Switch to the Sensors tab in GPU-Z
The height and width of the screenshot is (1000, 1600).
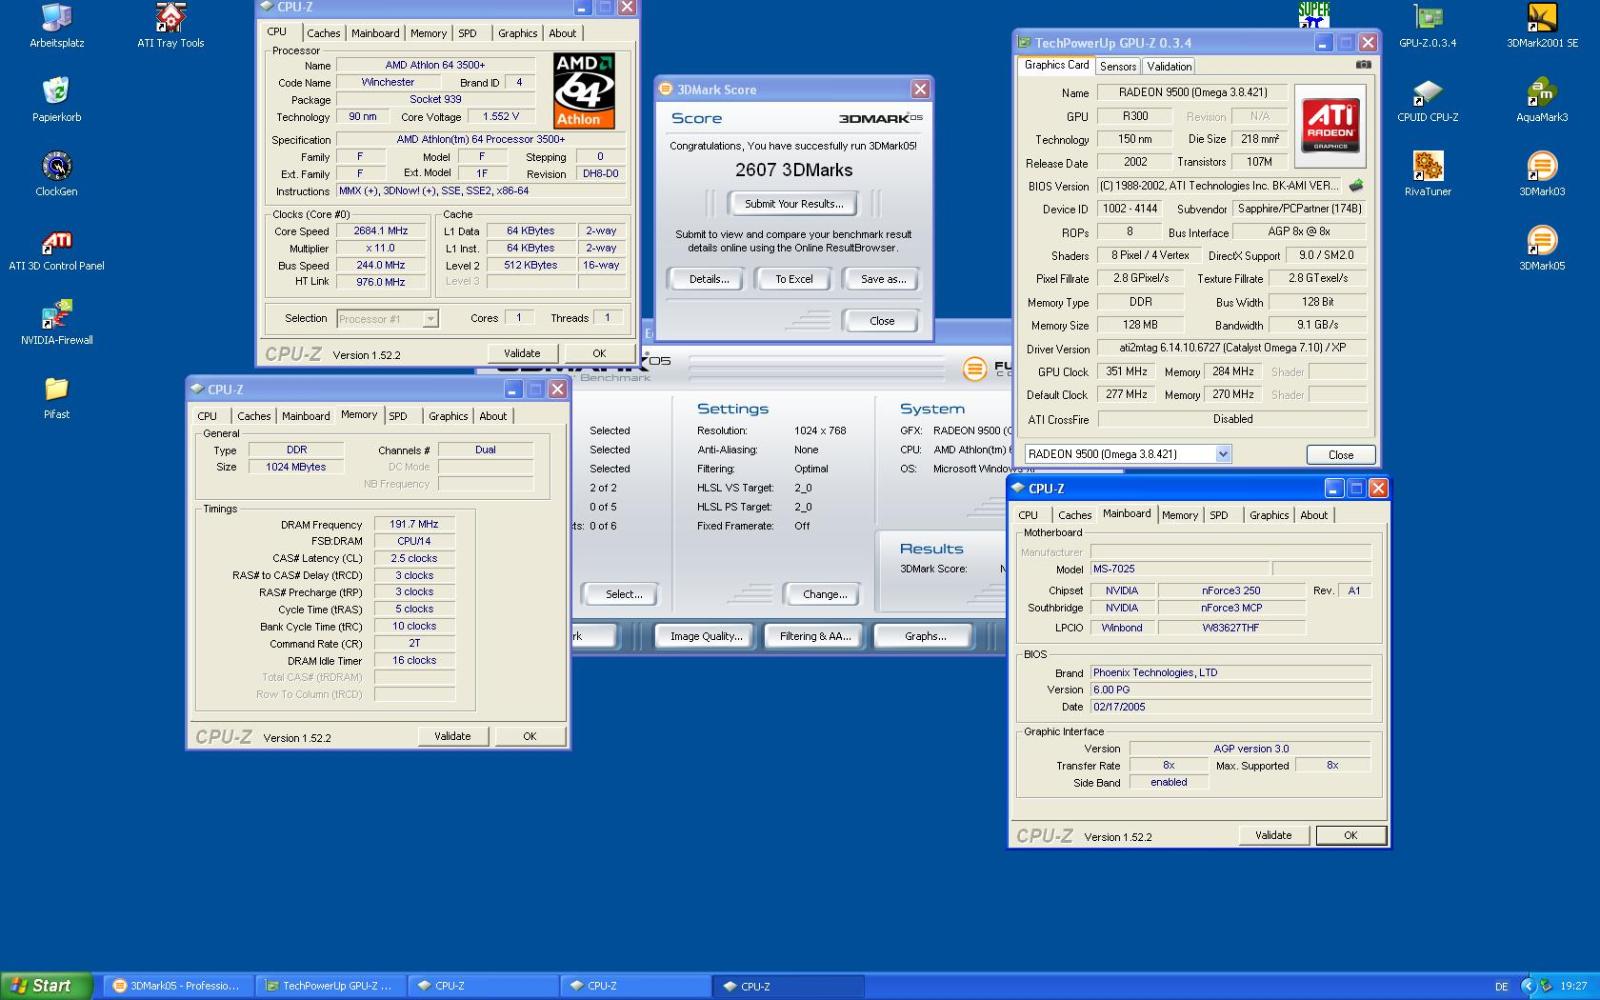pyautogui.click(x=1118, y=66)
